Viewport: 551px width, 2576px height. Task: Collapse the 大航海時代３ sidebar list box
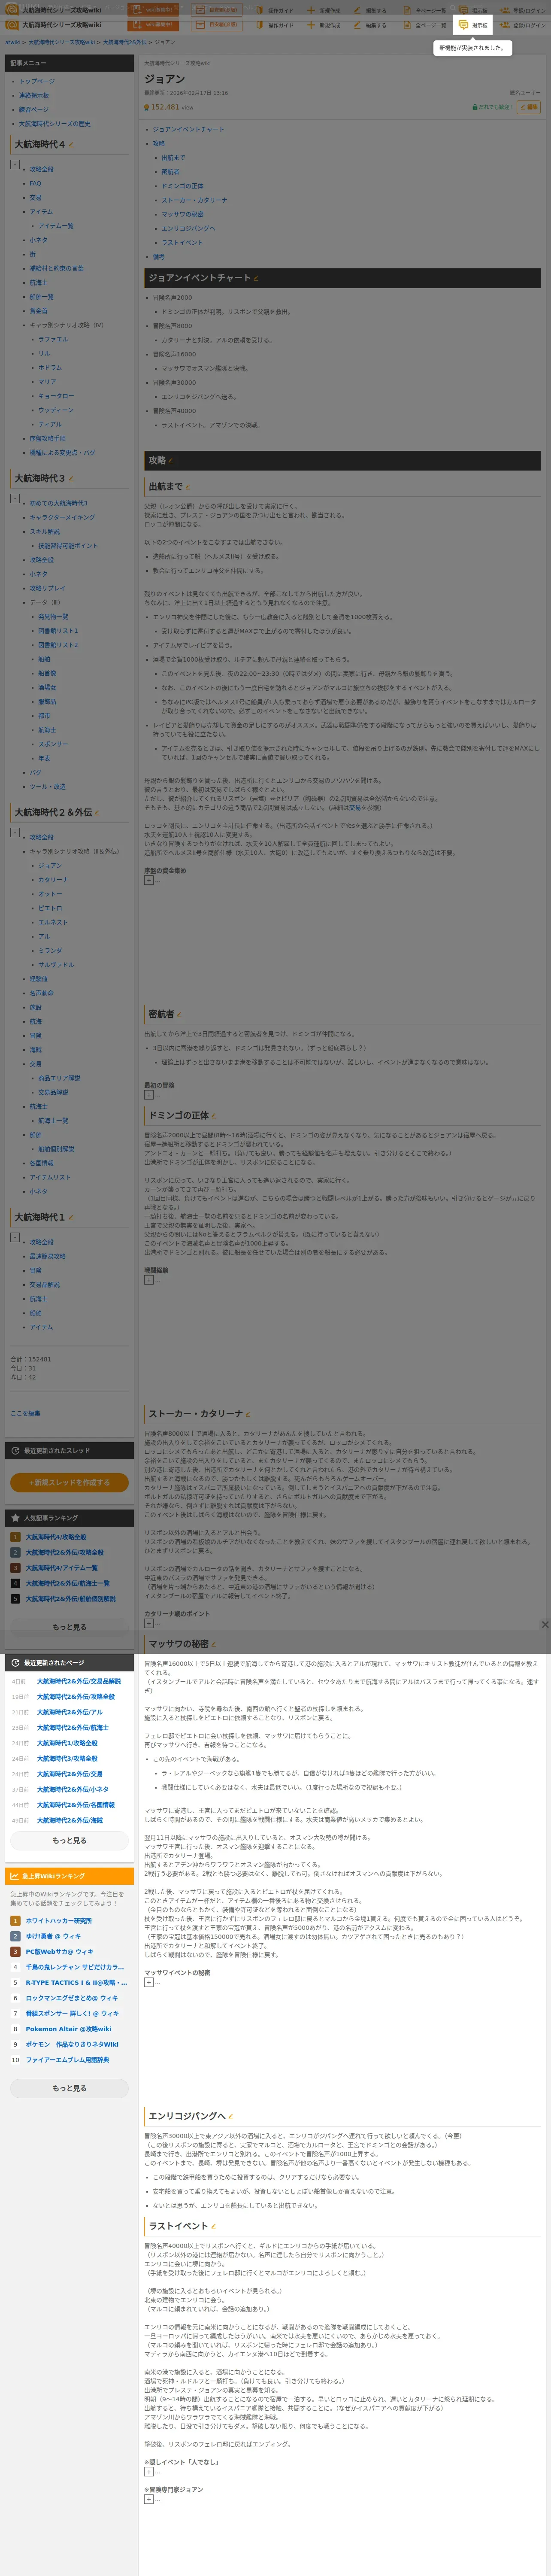pyautogui.click(x=15, y=498)
